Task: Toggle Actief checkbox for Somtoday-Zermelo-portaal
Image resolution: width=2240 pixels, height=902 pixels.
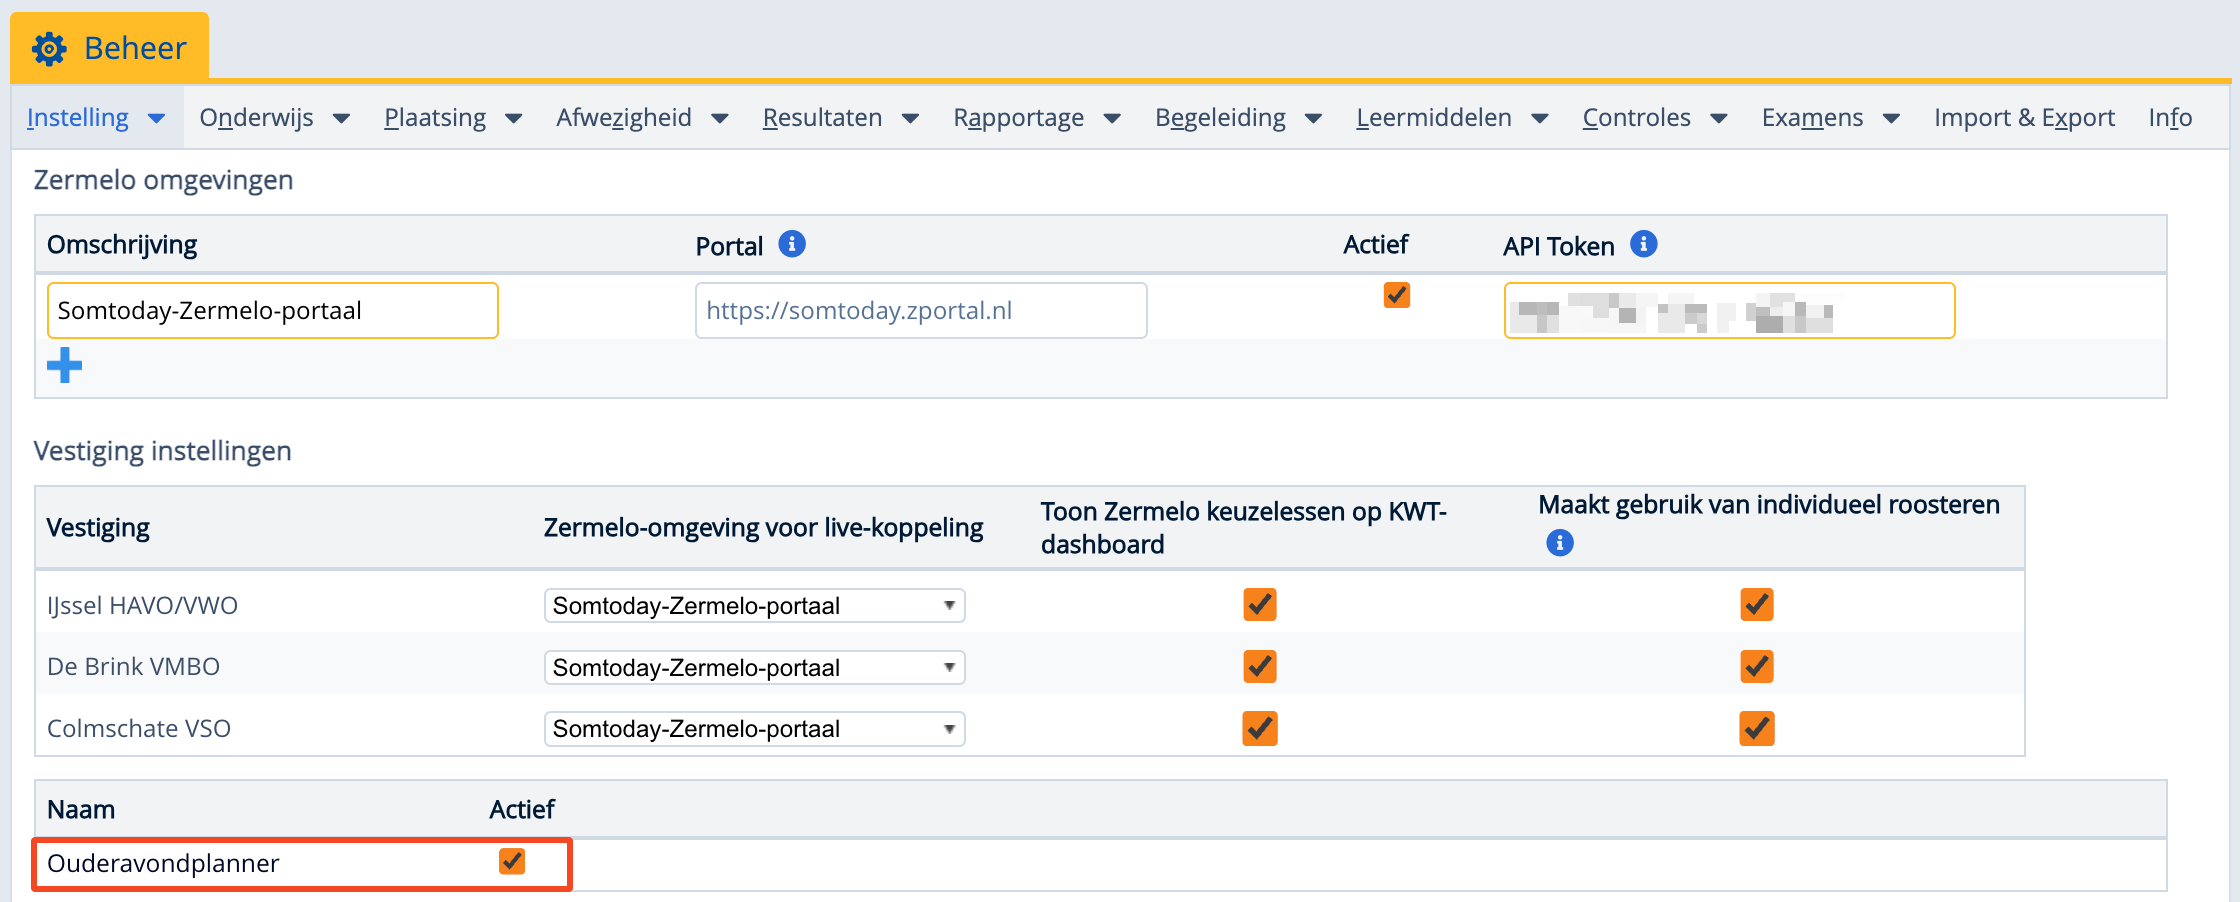Action: coord(1397,295)
